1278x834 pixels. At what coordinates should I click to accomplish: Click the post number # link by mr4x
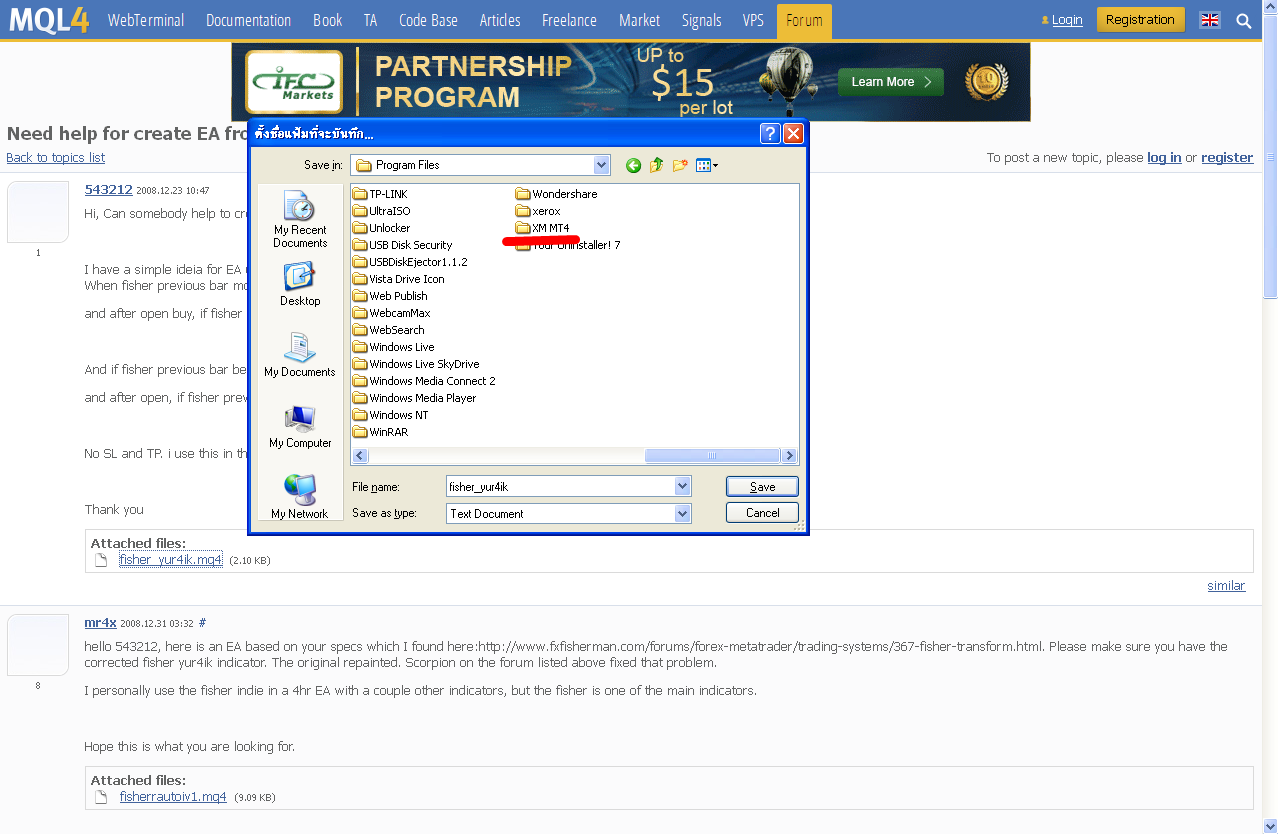point(203,622)
